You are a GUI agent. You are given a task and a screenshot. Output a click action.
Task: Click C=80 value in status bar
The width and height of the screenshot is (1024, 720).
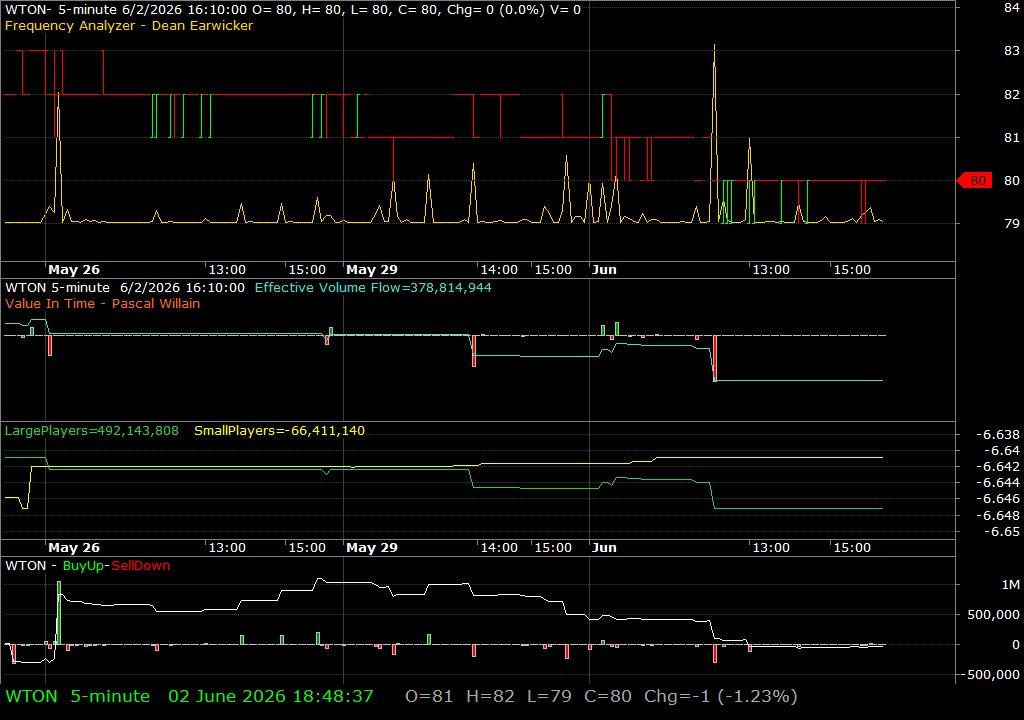tap(608, 696)
